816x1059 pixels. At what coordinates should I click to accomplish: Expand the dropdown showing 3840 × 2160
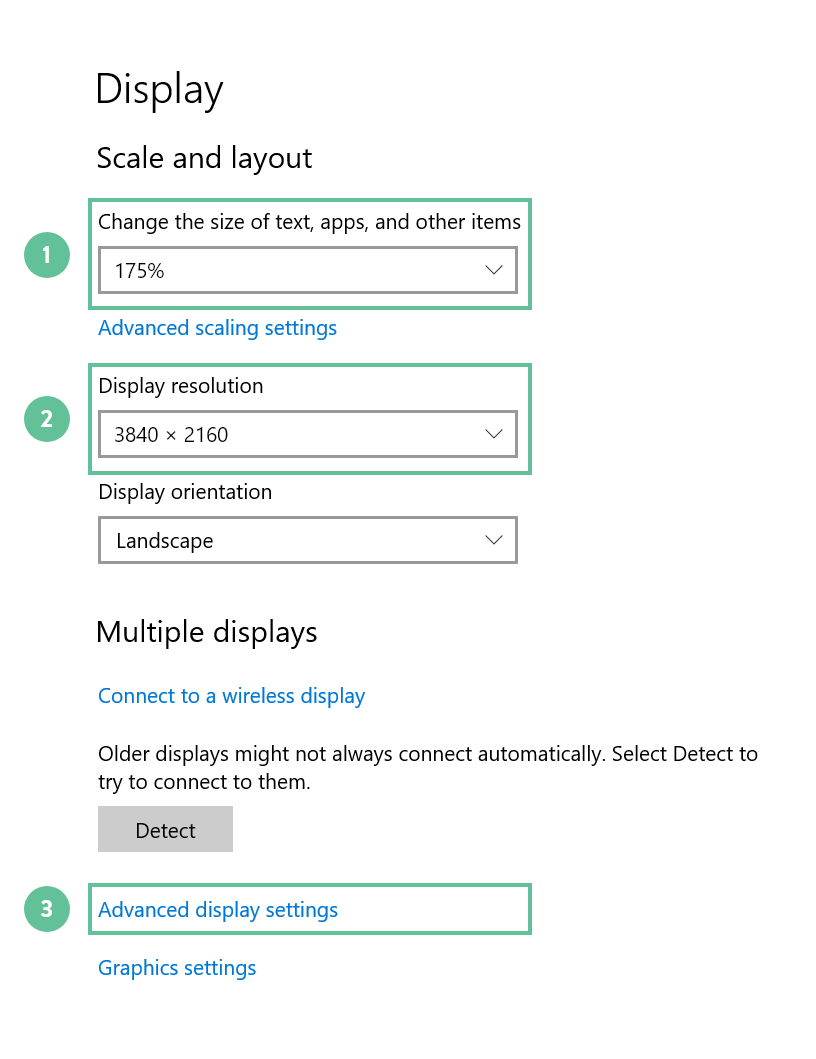tap(307, 434)
